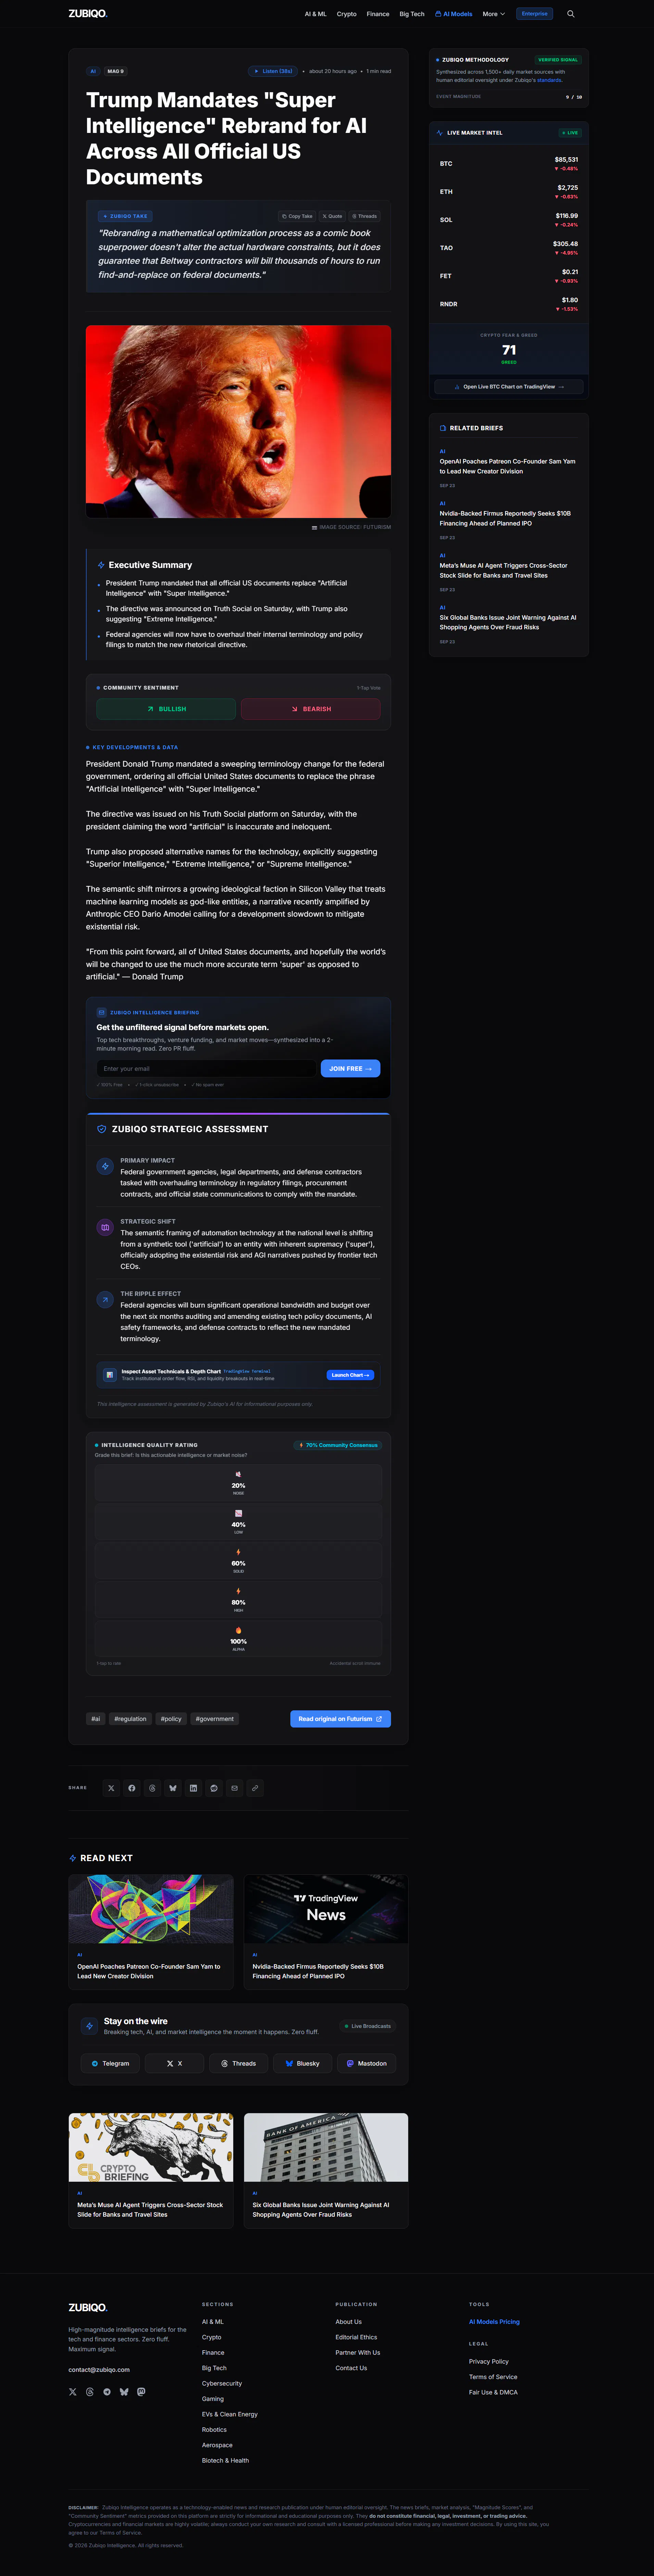654x2576 pixels.
Task: Vote Bullish on community sentiment
Action: [x=166, y=709]
